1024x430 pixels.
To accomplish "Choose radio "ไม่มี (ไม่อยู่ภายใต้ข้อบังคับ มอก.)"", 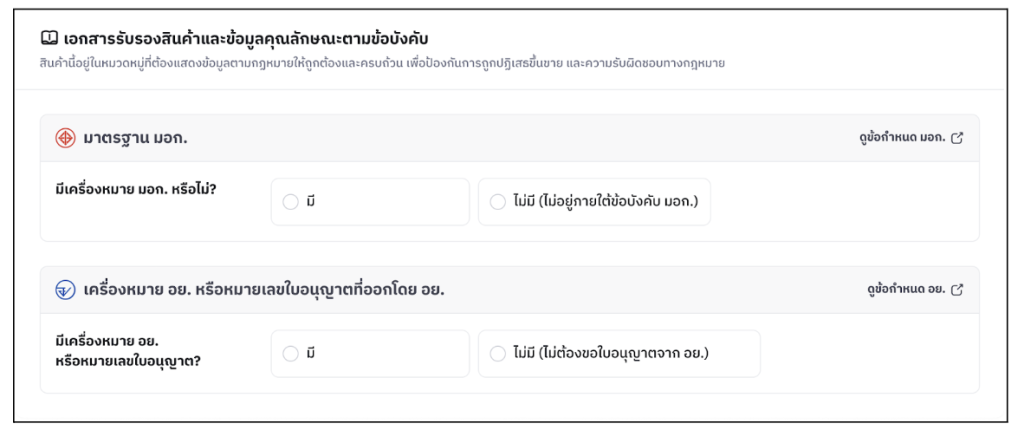I will tap(498, 202).
